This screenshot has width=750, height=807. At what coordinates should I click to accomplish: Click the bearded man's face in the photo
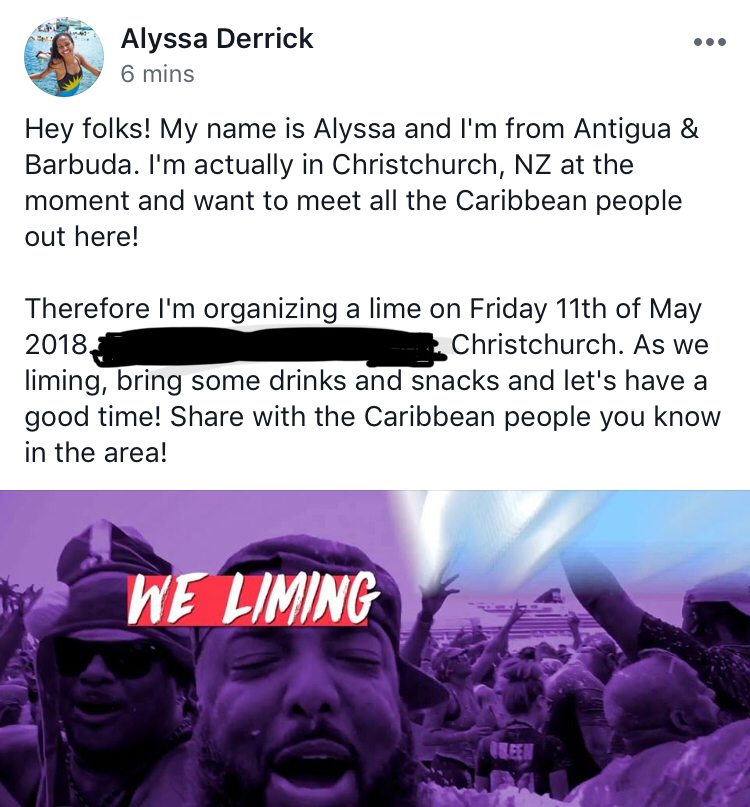click(304, 710)
